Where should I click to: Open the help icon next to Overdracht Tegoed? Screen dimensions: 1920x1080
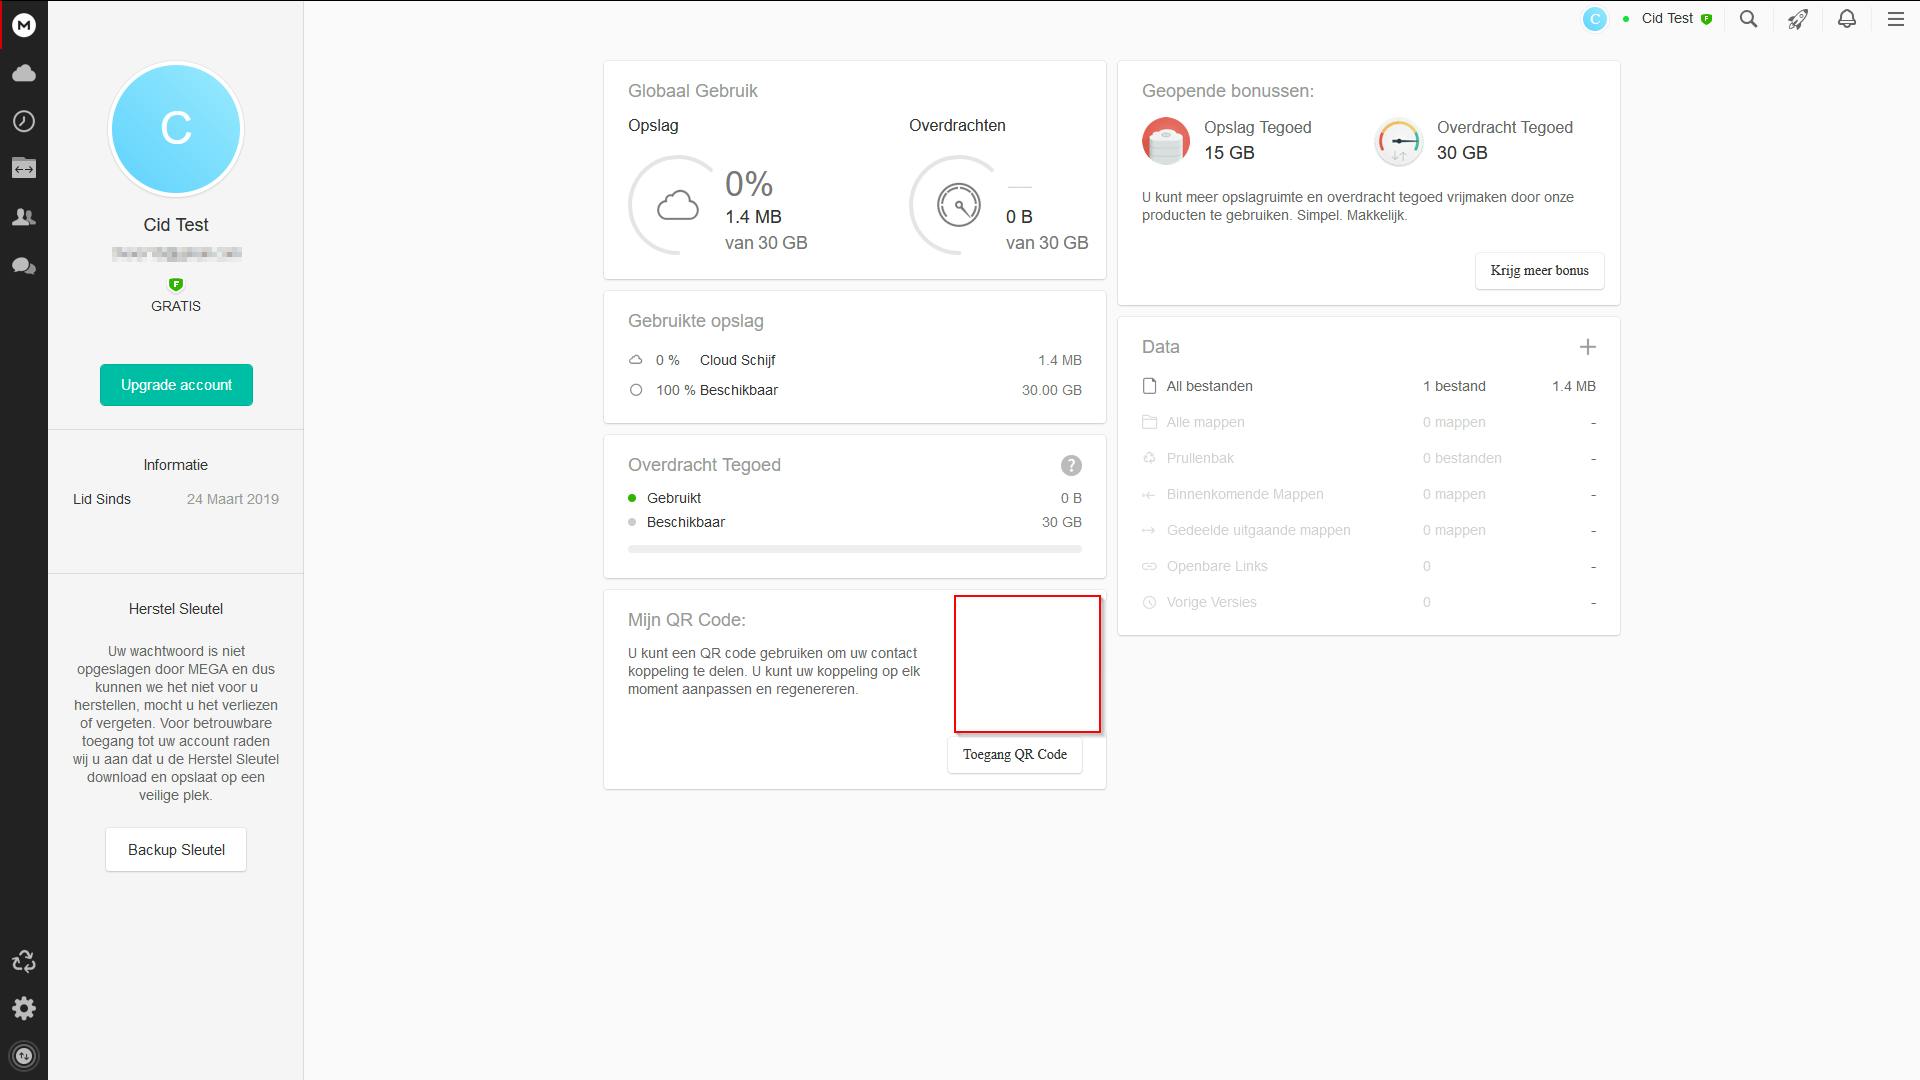coord(1071,465)
